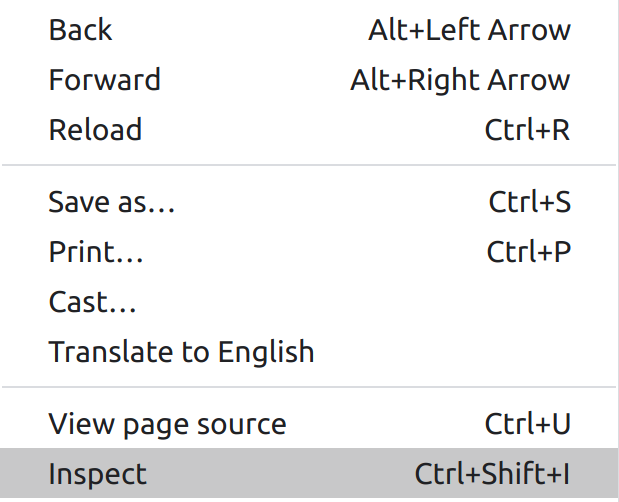The image size is (619, 502).
Task: Open the Save as… dialog
Action: click(x=112, y=202)
